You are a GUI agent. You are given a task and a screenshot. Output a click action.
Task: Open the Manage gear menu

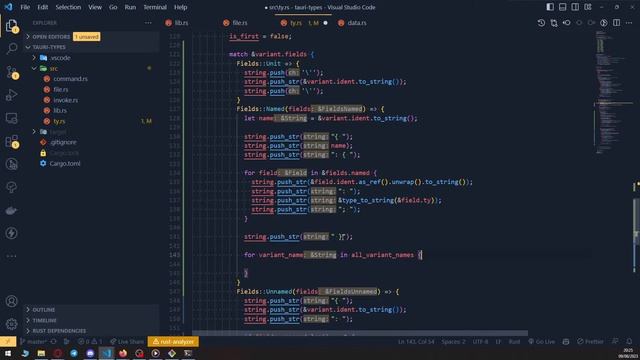11,324
